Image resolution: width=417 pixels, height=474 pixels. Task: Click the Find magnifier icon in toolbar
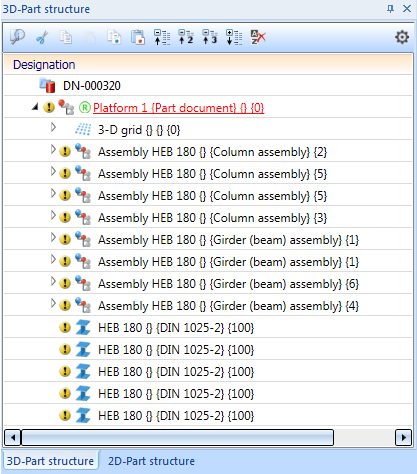(17, 37)
